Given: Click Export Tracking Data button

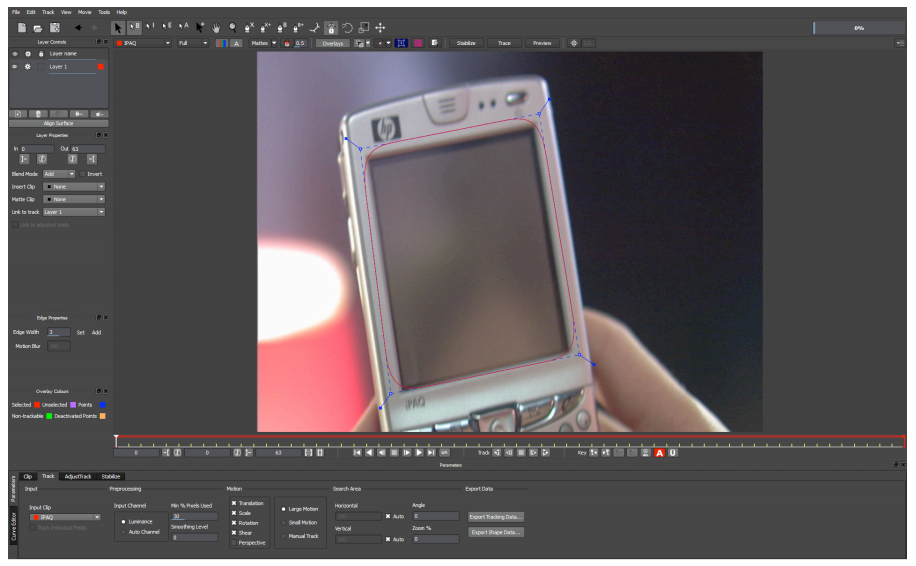Looking at the screenshot, I should (x=495, y=517).
